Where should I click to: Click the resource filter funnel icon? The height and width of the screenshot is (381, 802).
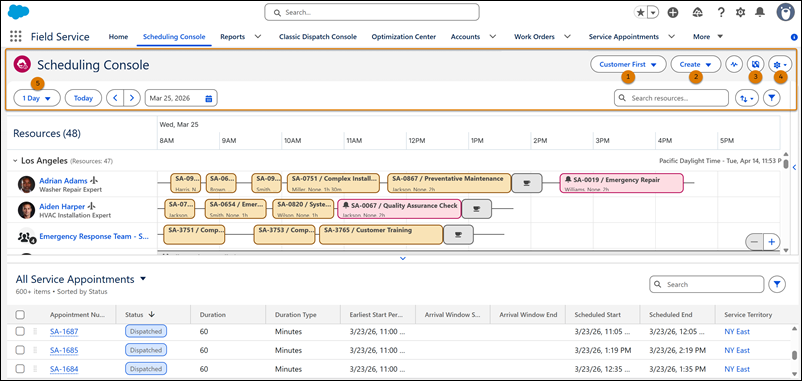pos(771,98)
